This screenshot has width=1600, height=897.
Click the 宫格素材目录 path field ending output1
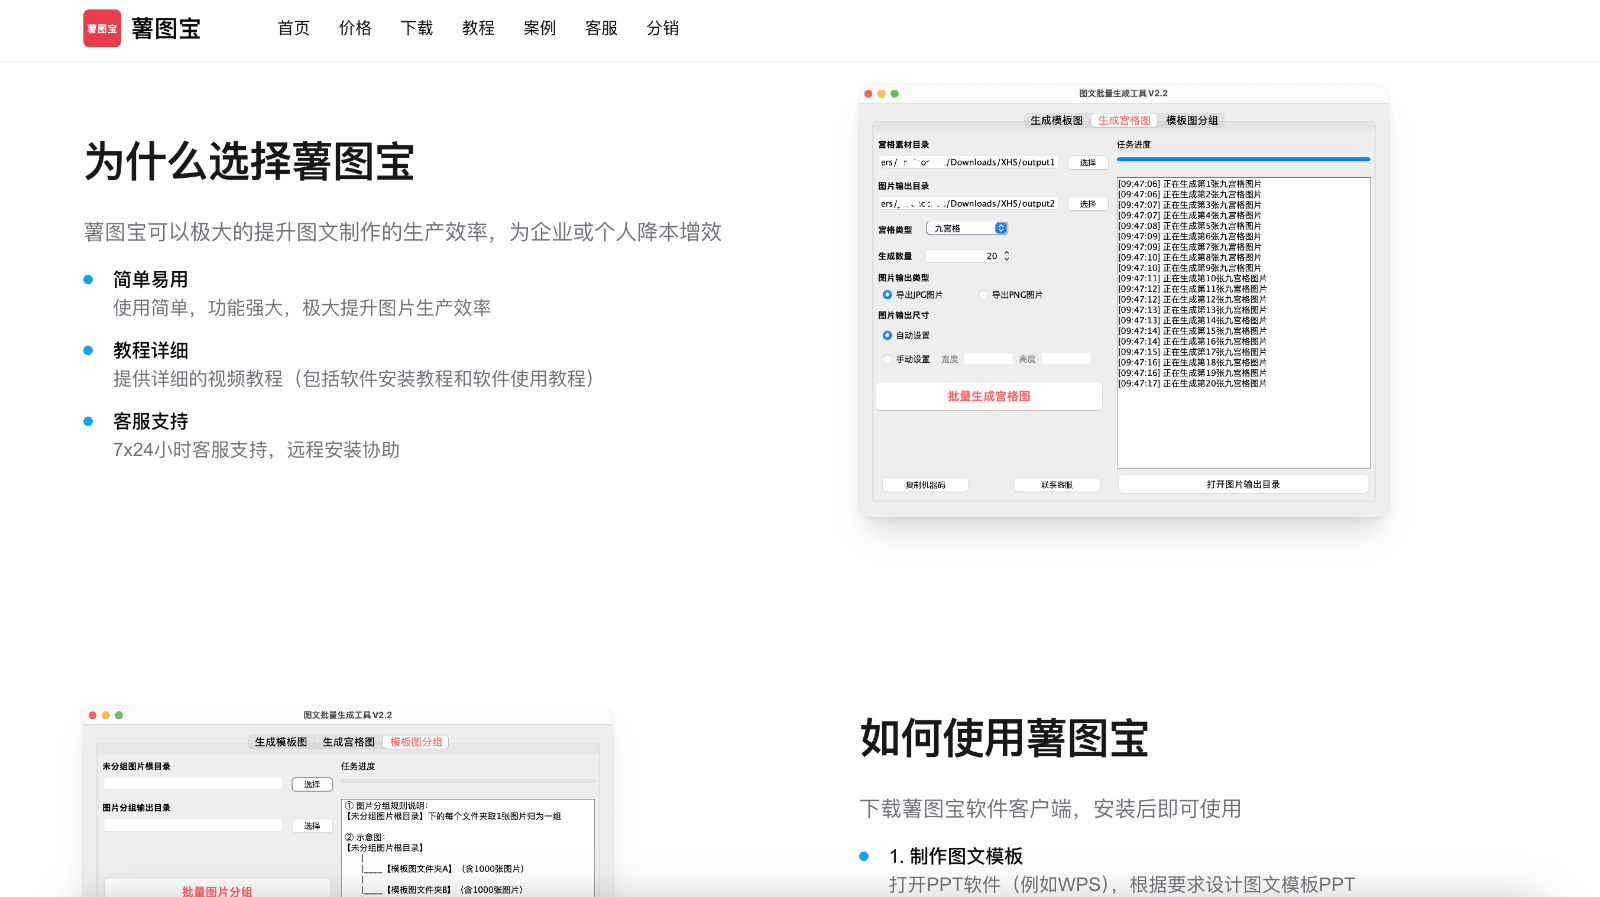968,162
